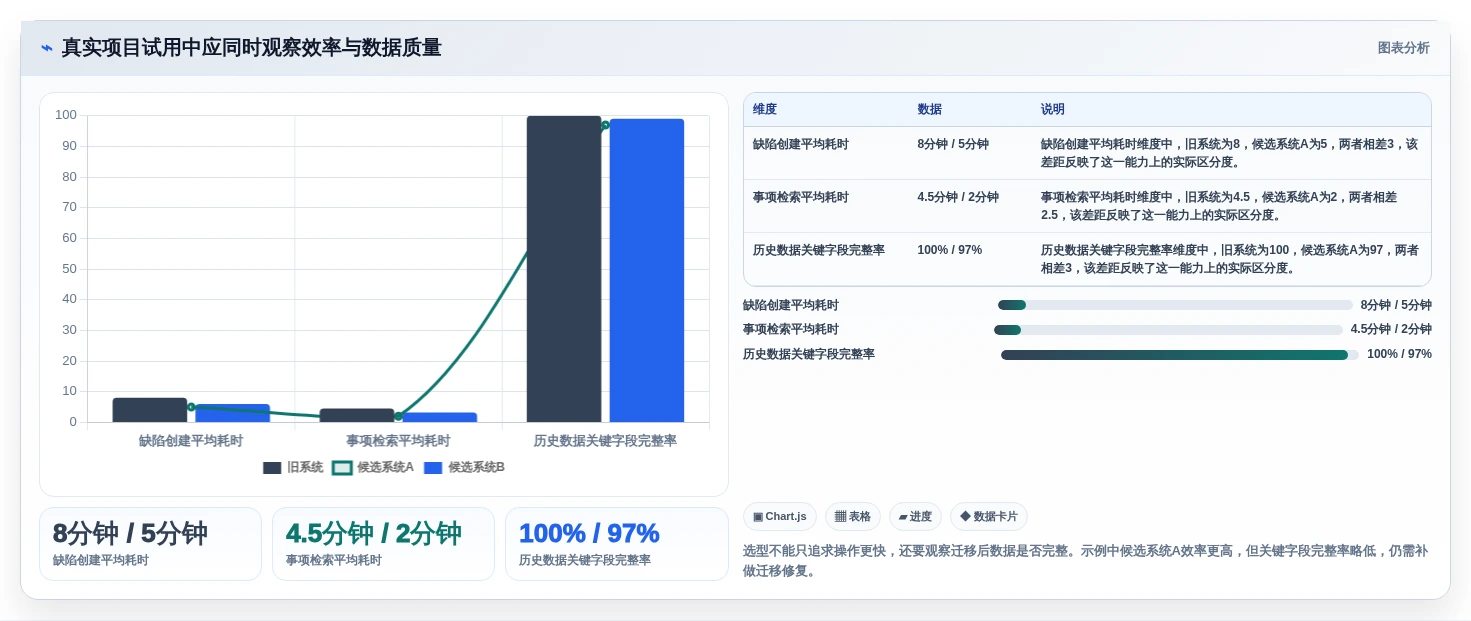Screen dimensions: 1471x621
Task: Open the 4.5分钟 / 2分钟 data card
Action: tap(383, 544)
